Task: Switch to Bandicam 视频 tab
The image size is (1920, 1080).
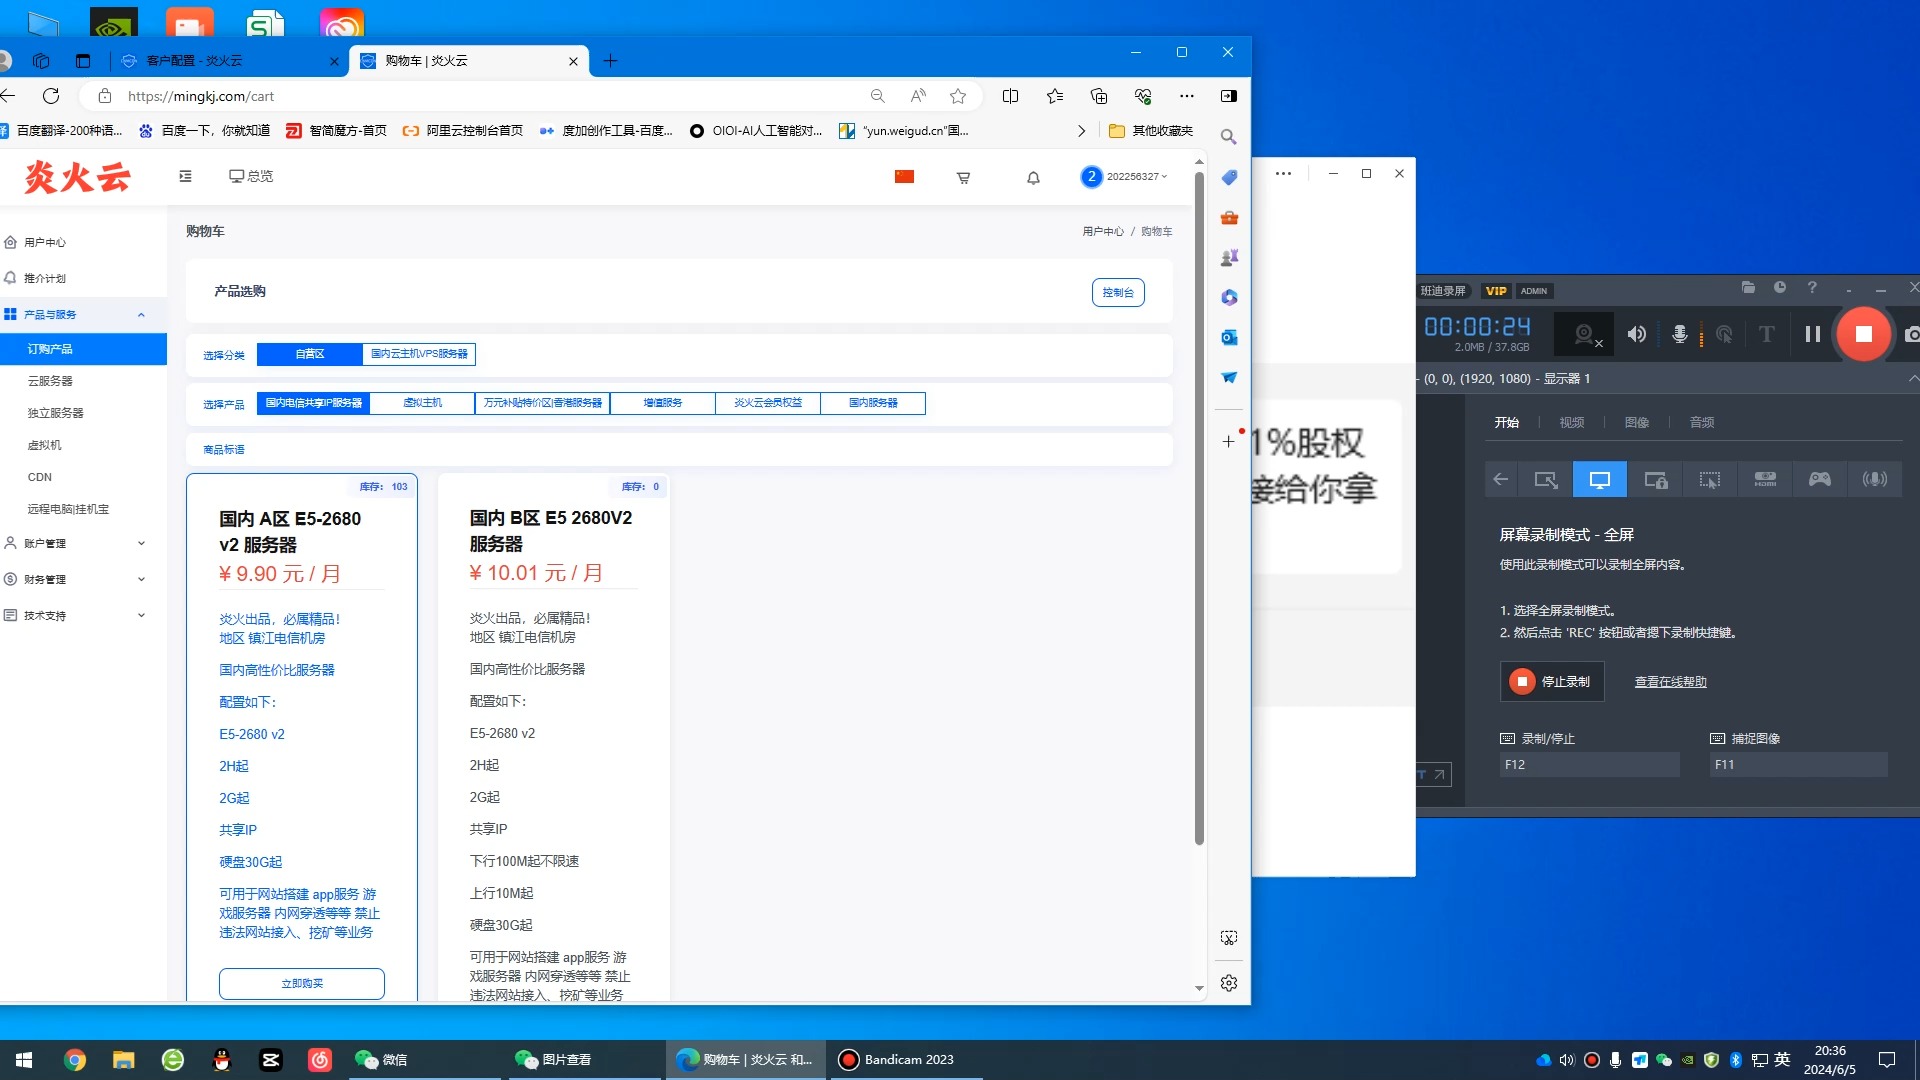Action: (x=1572, y=423)
